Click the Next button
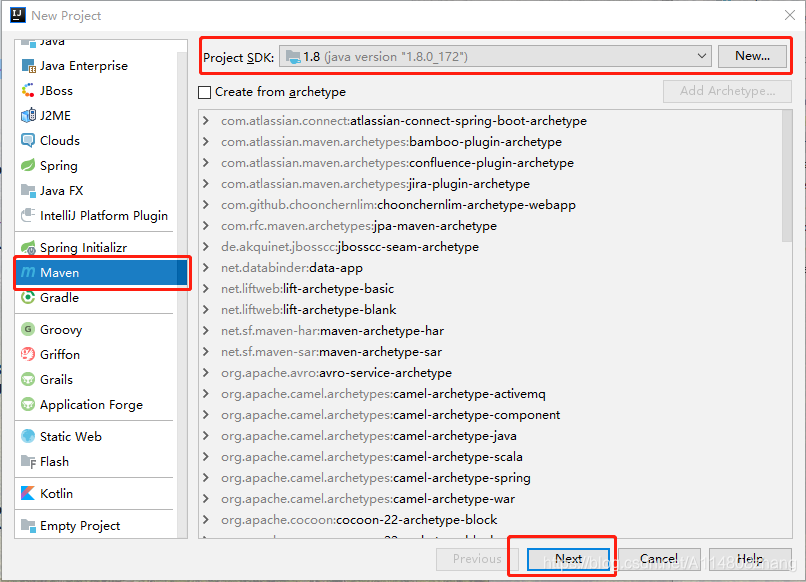 (x=569, y=559)
